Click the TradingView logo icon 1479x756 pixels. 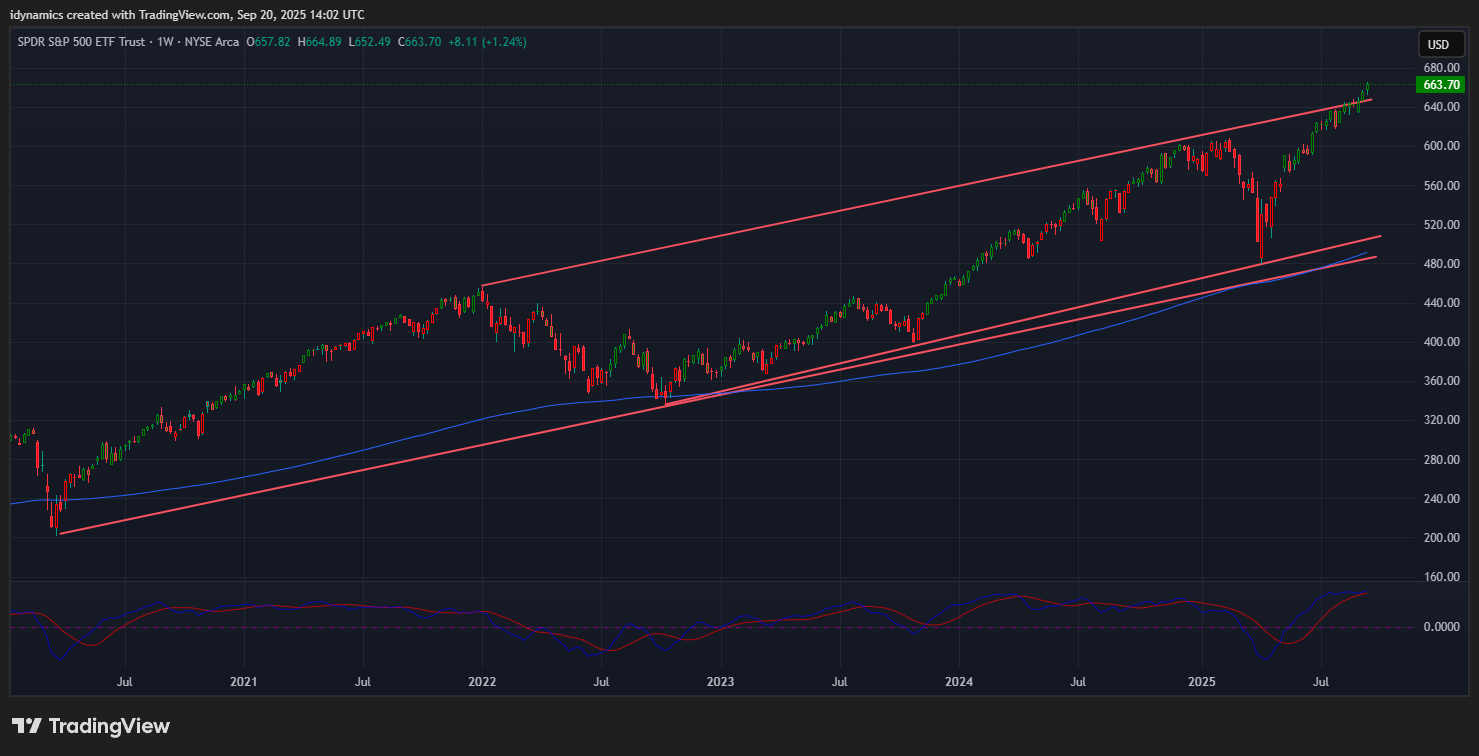27,726
